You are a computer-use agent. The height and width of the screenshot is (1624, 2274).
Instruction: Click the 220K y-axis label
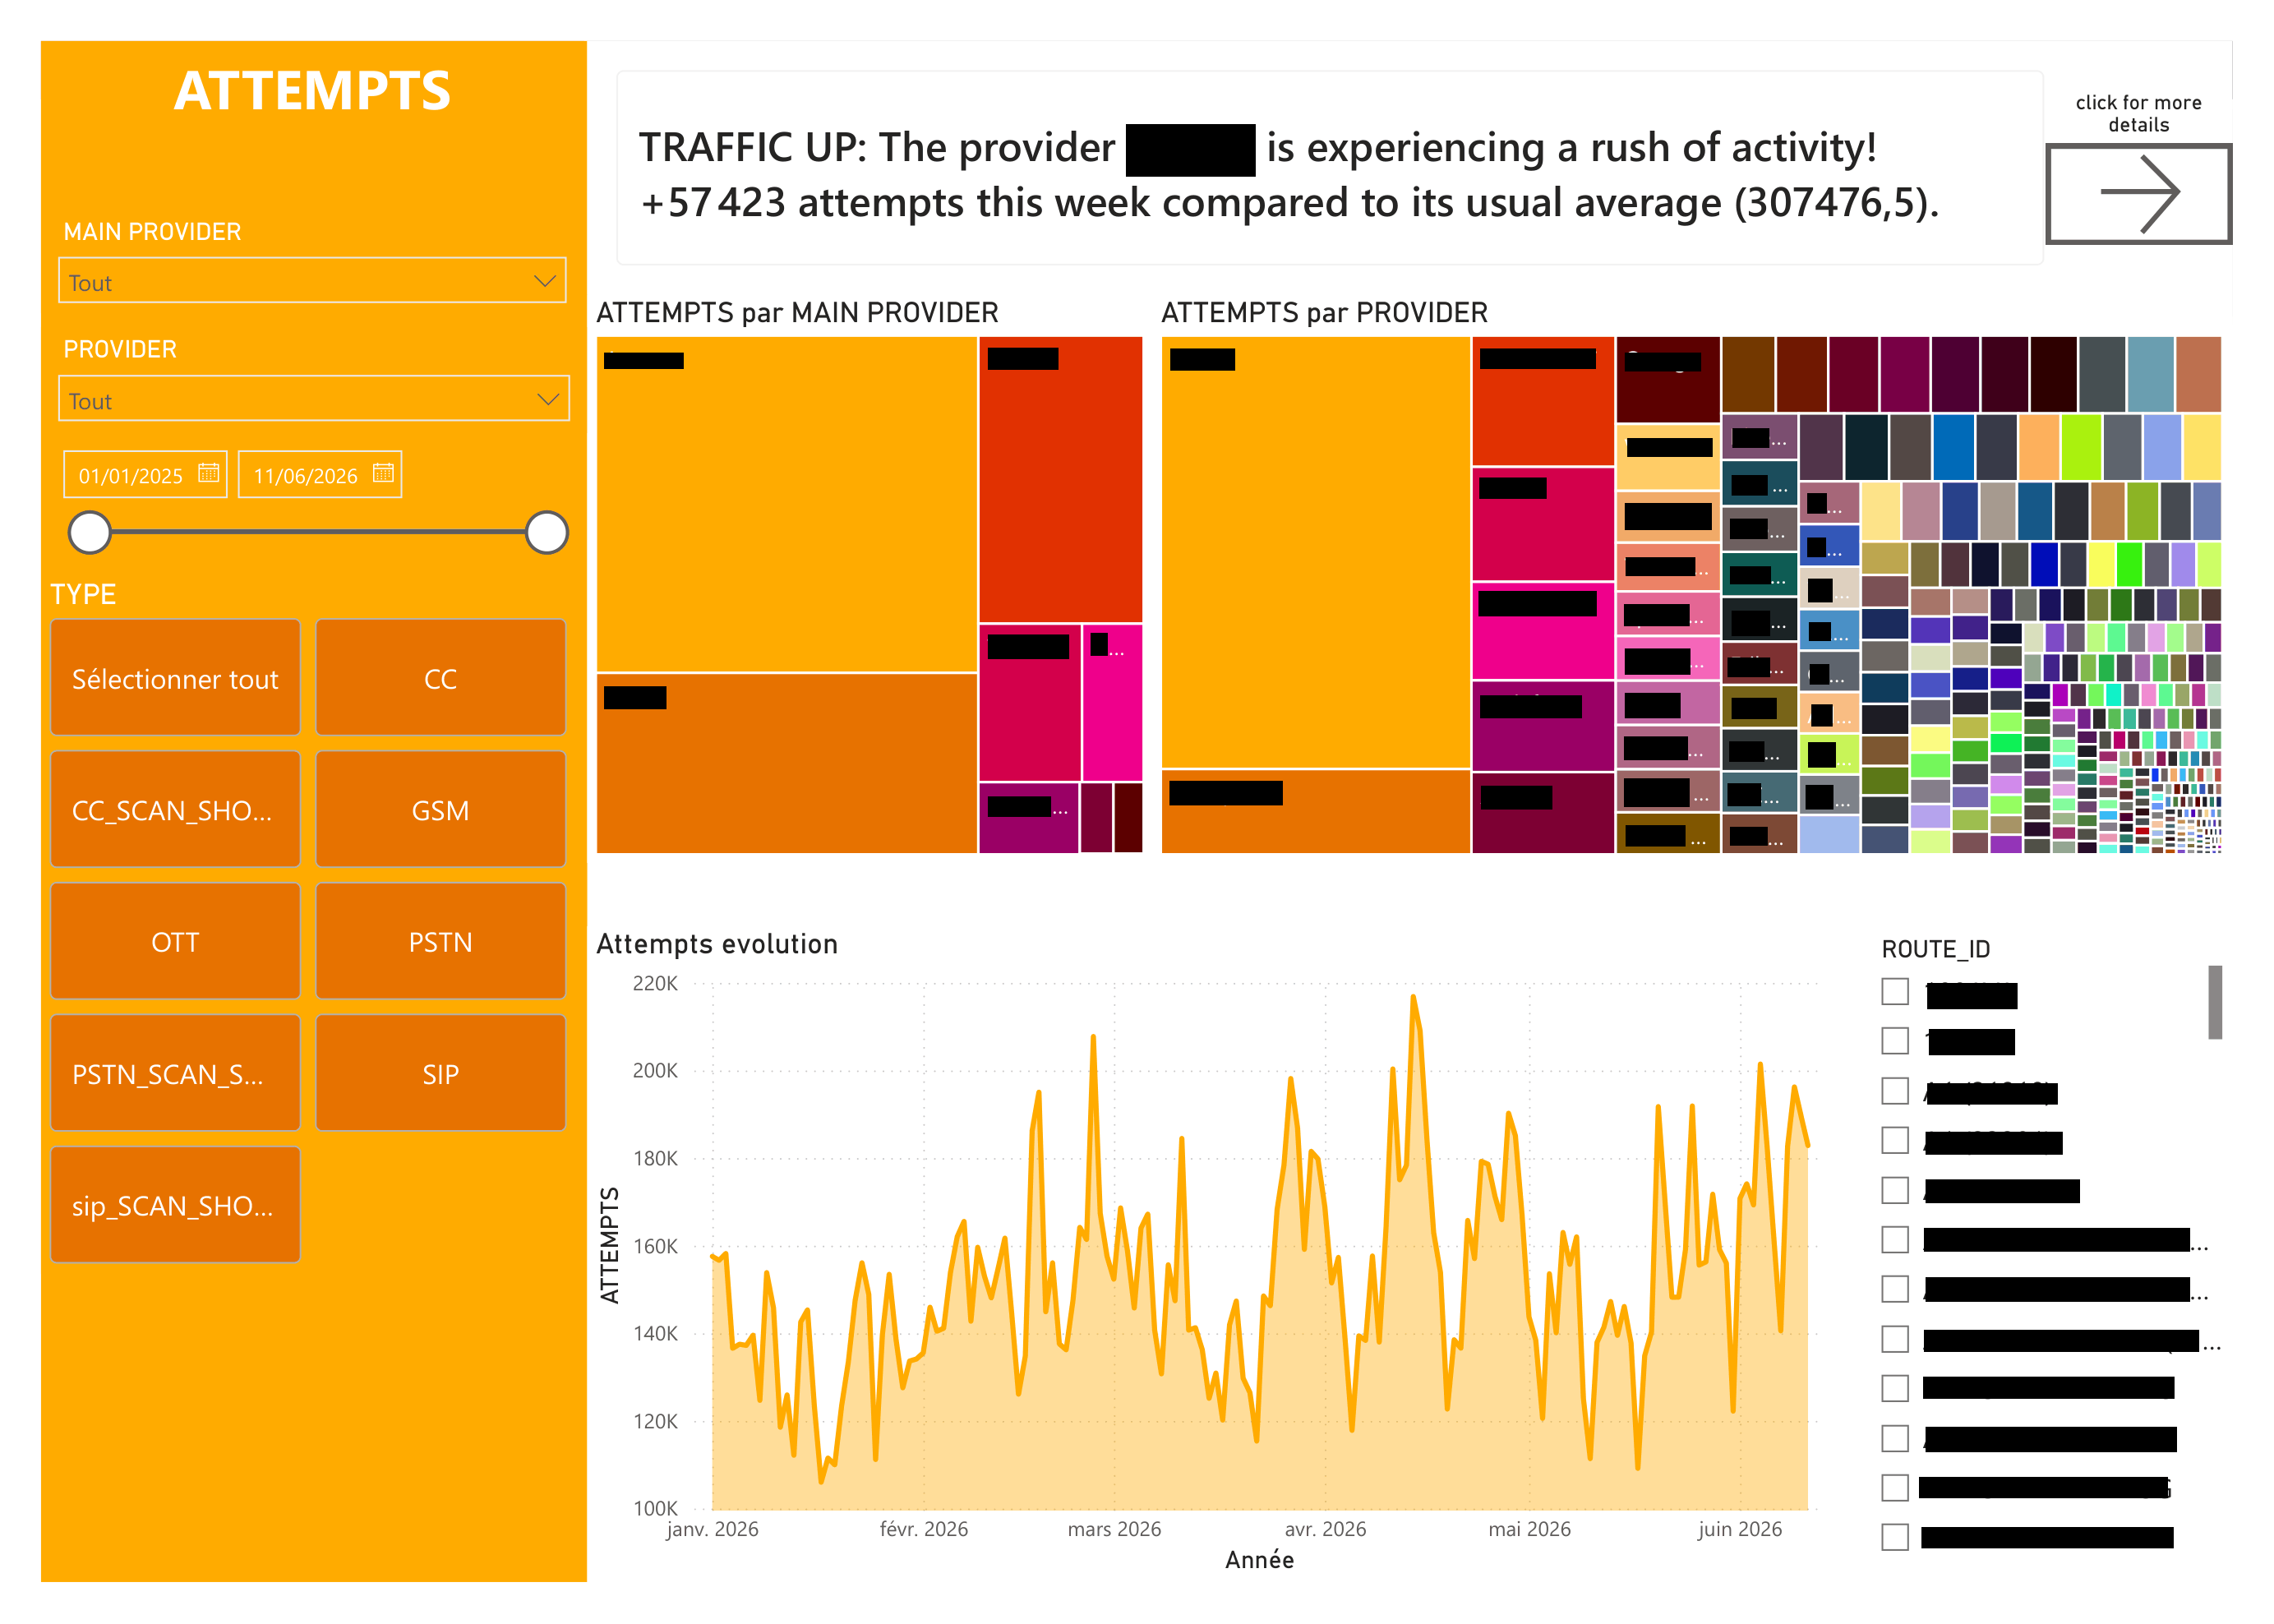[x=655, y=984]
